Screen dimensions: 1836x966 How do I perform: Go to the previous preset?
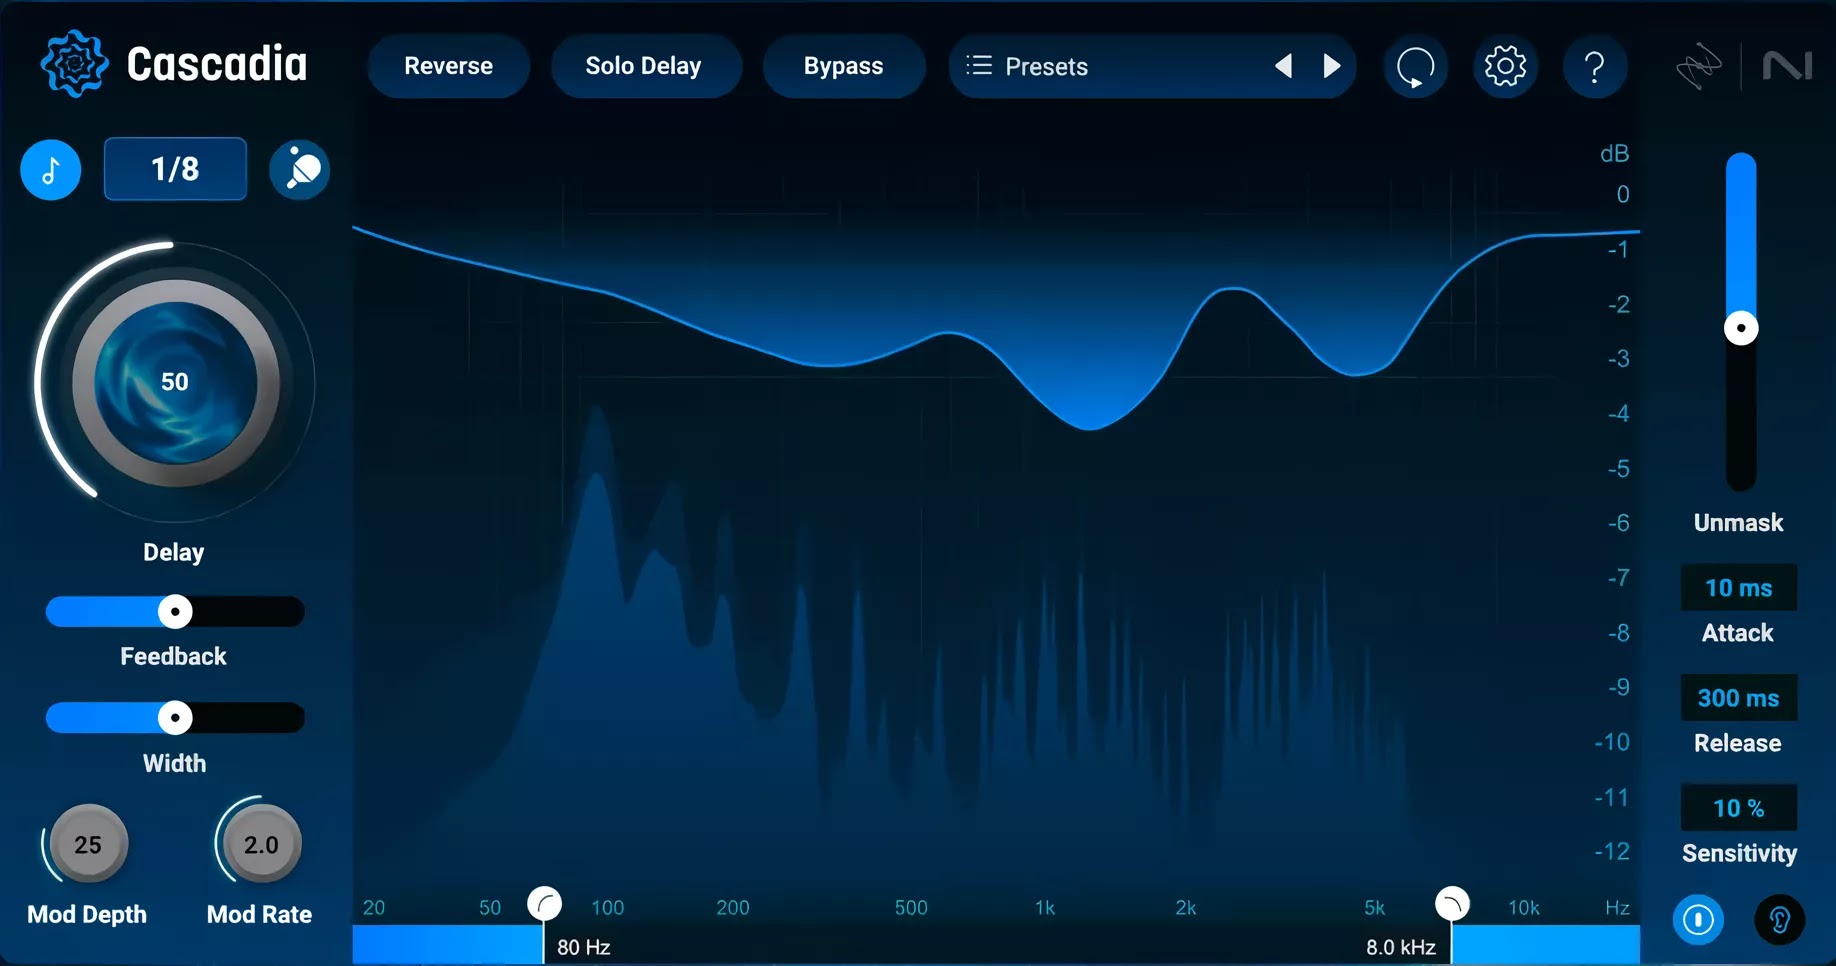pyautogui.click(x=1283, y=66)
